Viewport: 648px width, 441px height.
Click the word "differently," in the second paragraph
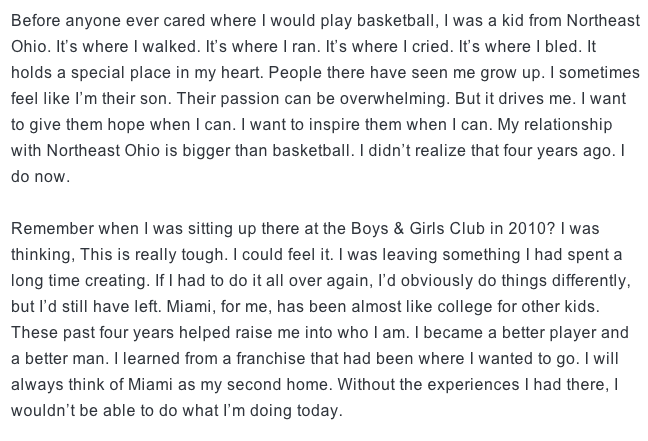[x=591, y=281]
